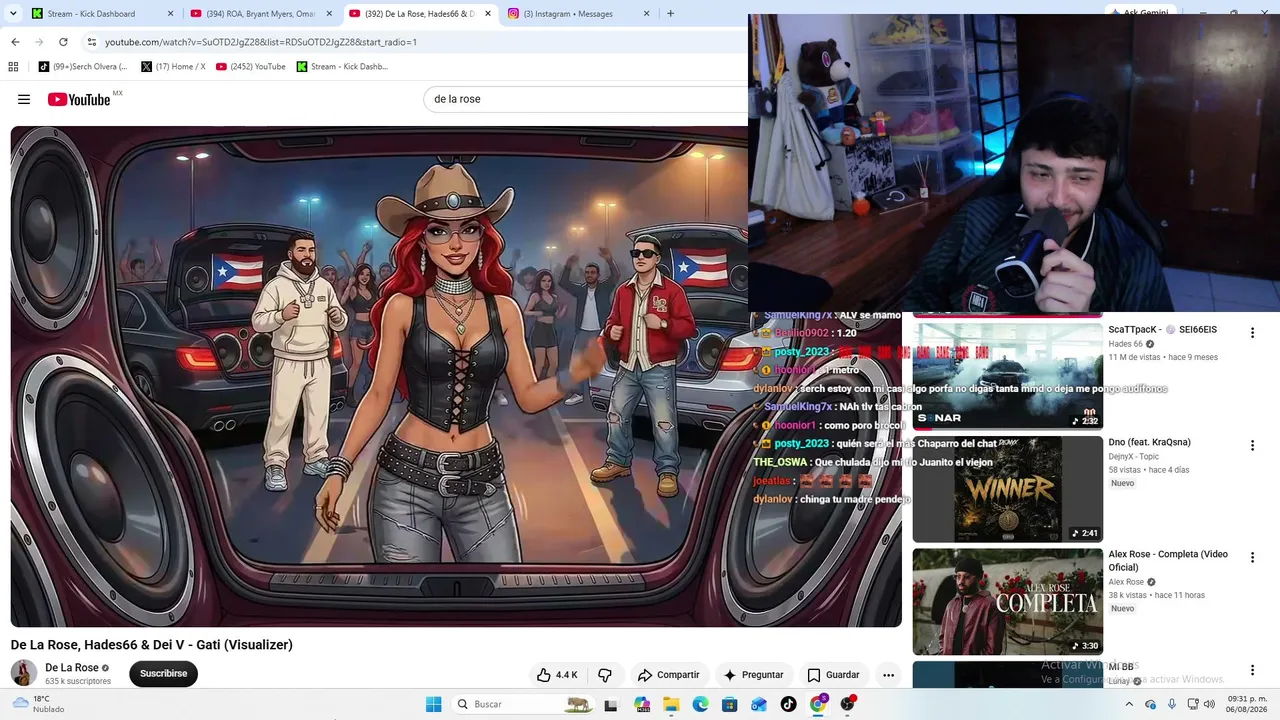Open De La Rose channel name link
This screenshot has height=720, width=1280.
coord(72,668)
